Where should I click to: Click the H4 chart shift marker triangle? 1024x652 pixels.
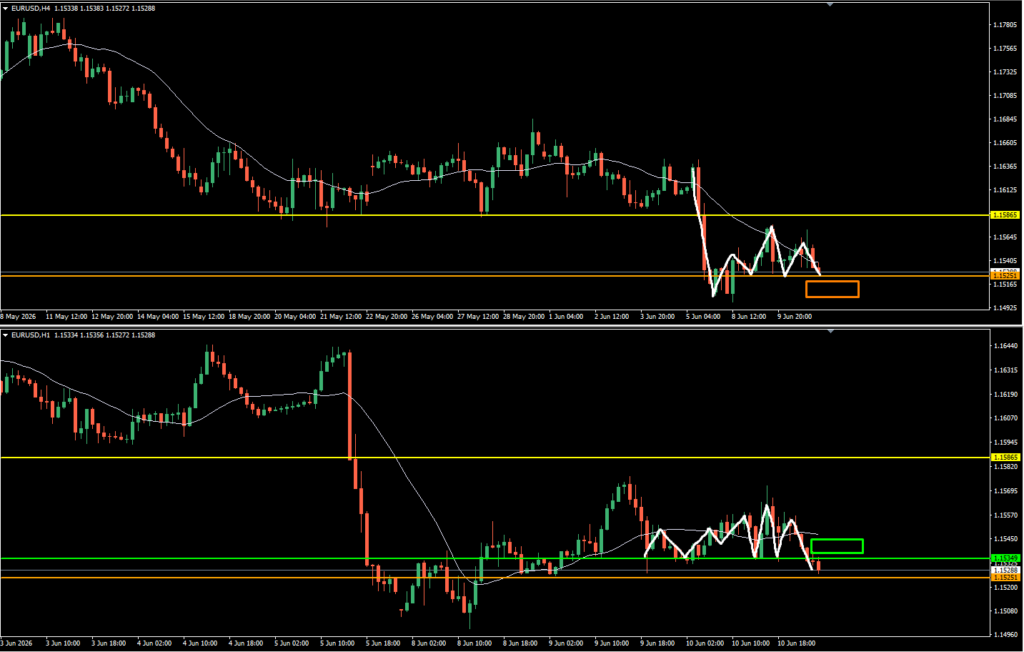(830, 5)
